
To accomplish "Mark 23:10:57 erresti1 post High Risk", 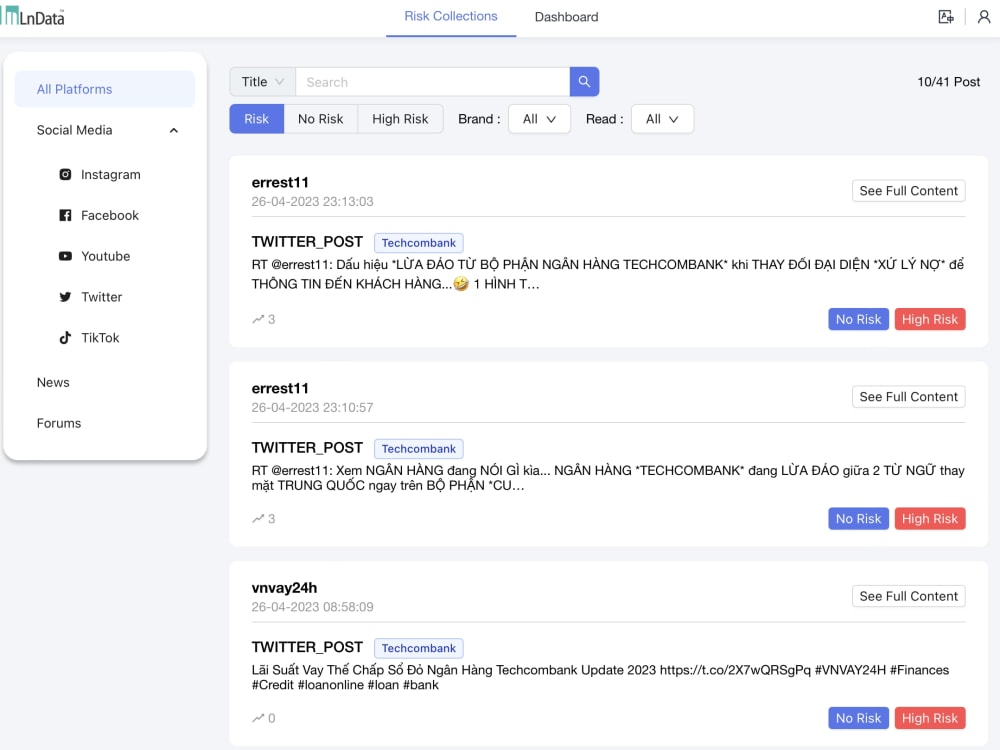I will [929, 518].
